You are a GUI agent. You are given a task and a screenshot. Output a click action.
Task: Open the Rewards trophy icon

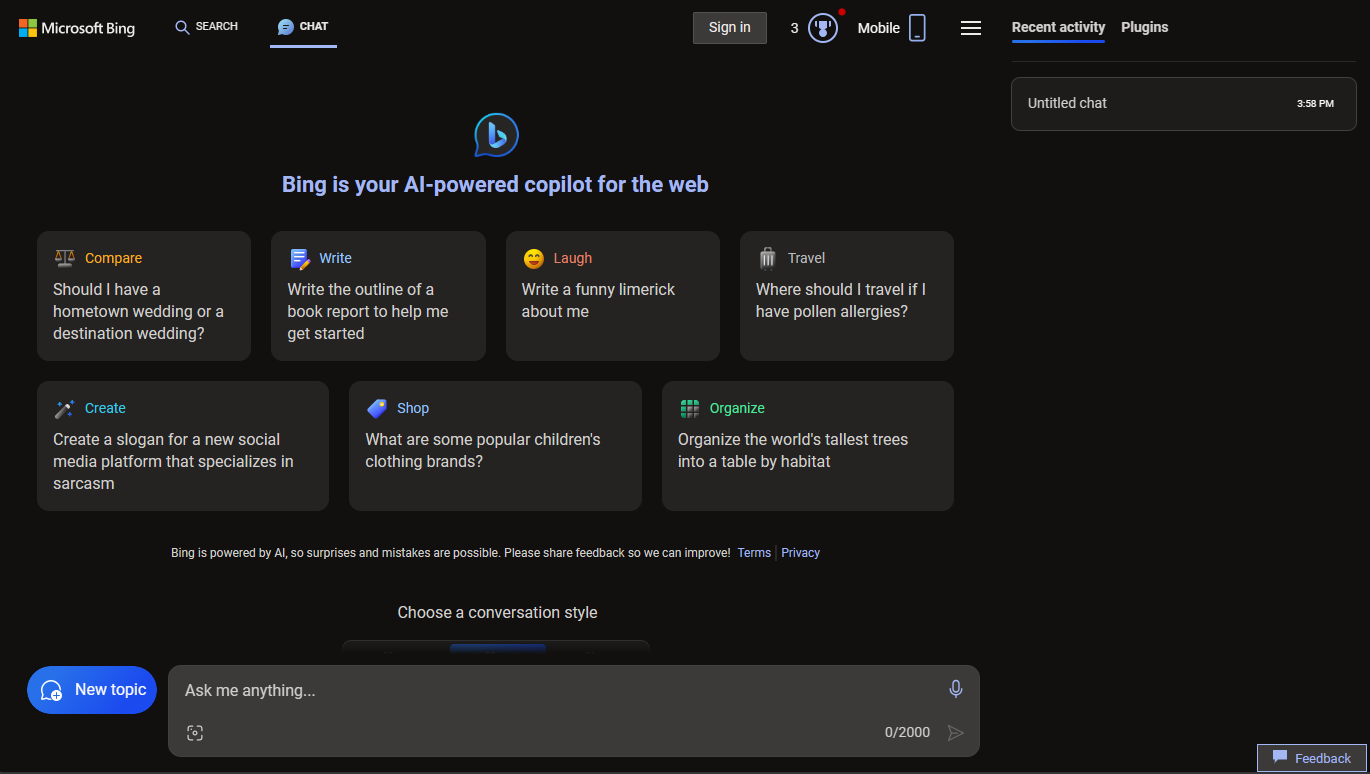pyautogui.click(x=822, y=28)
